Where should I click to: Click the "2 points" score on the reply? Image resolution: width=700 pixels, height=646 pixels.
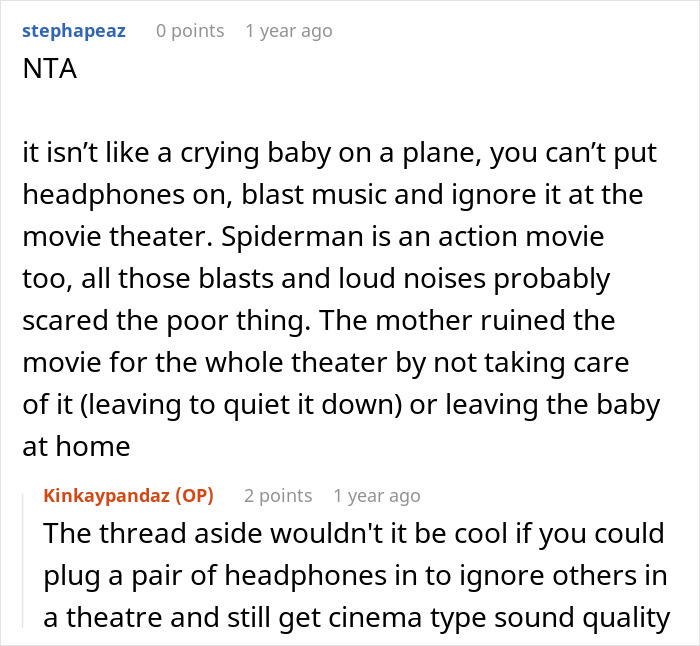278,496
